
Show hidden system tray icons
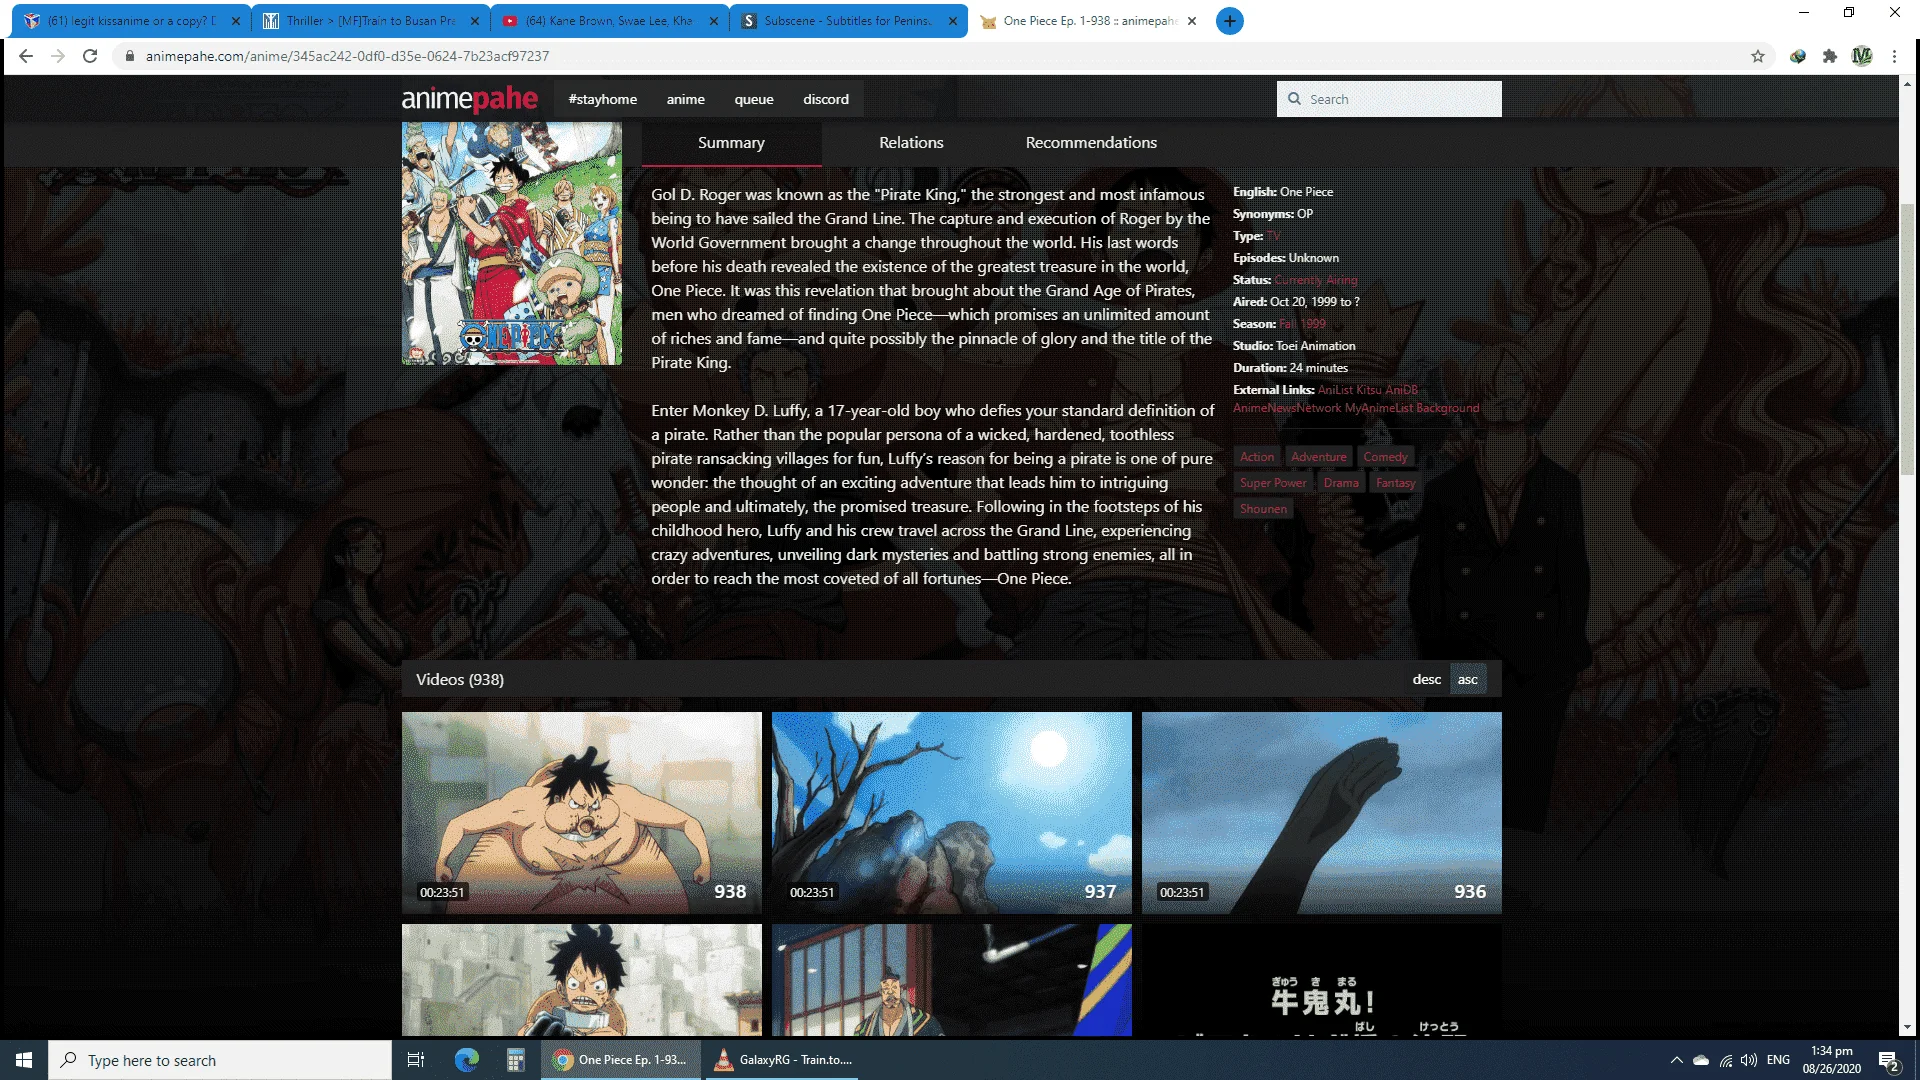[1677, 1060]
